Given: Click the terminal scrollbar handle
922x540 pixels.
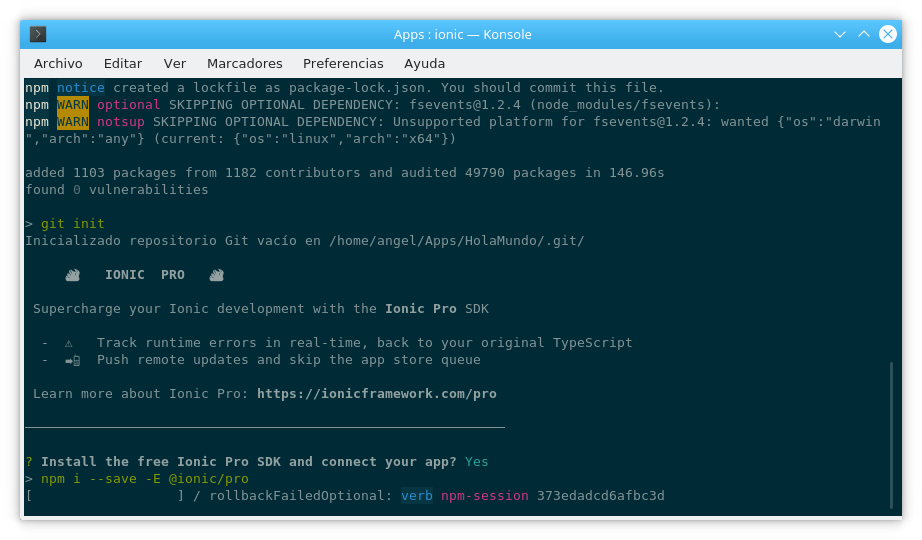Looking at the screenshot, I should click(891, 435).
